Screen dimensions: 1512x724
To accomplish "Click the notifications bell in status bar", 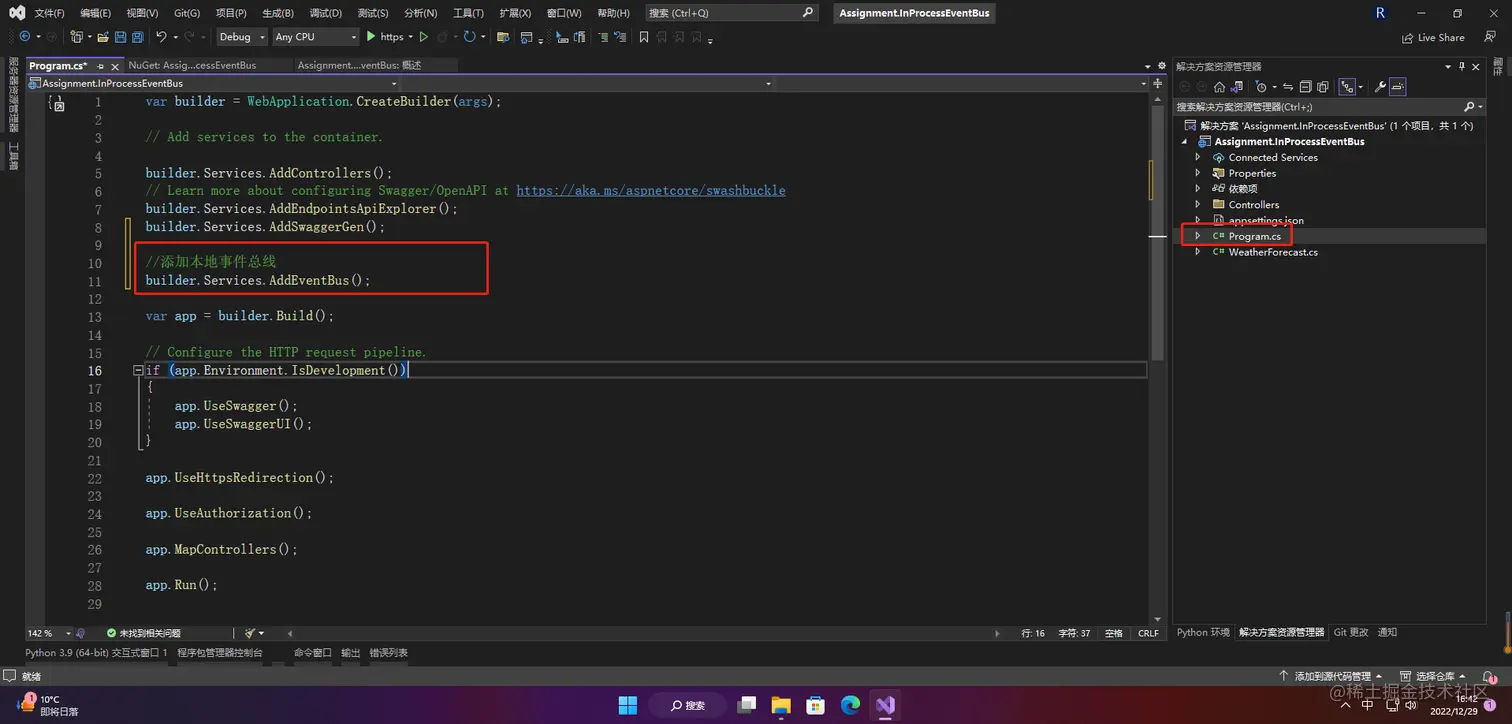I will (x=1490, y=677).
